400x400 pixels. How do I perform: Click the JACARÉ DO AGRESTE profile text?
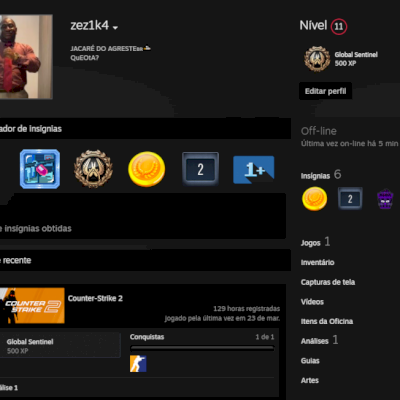(x=110, y=48)
